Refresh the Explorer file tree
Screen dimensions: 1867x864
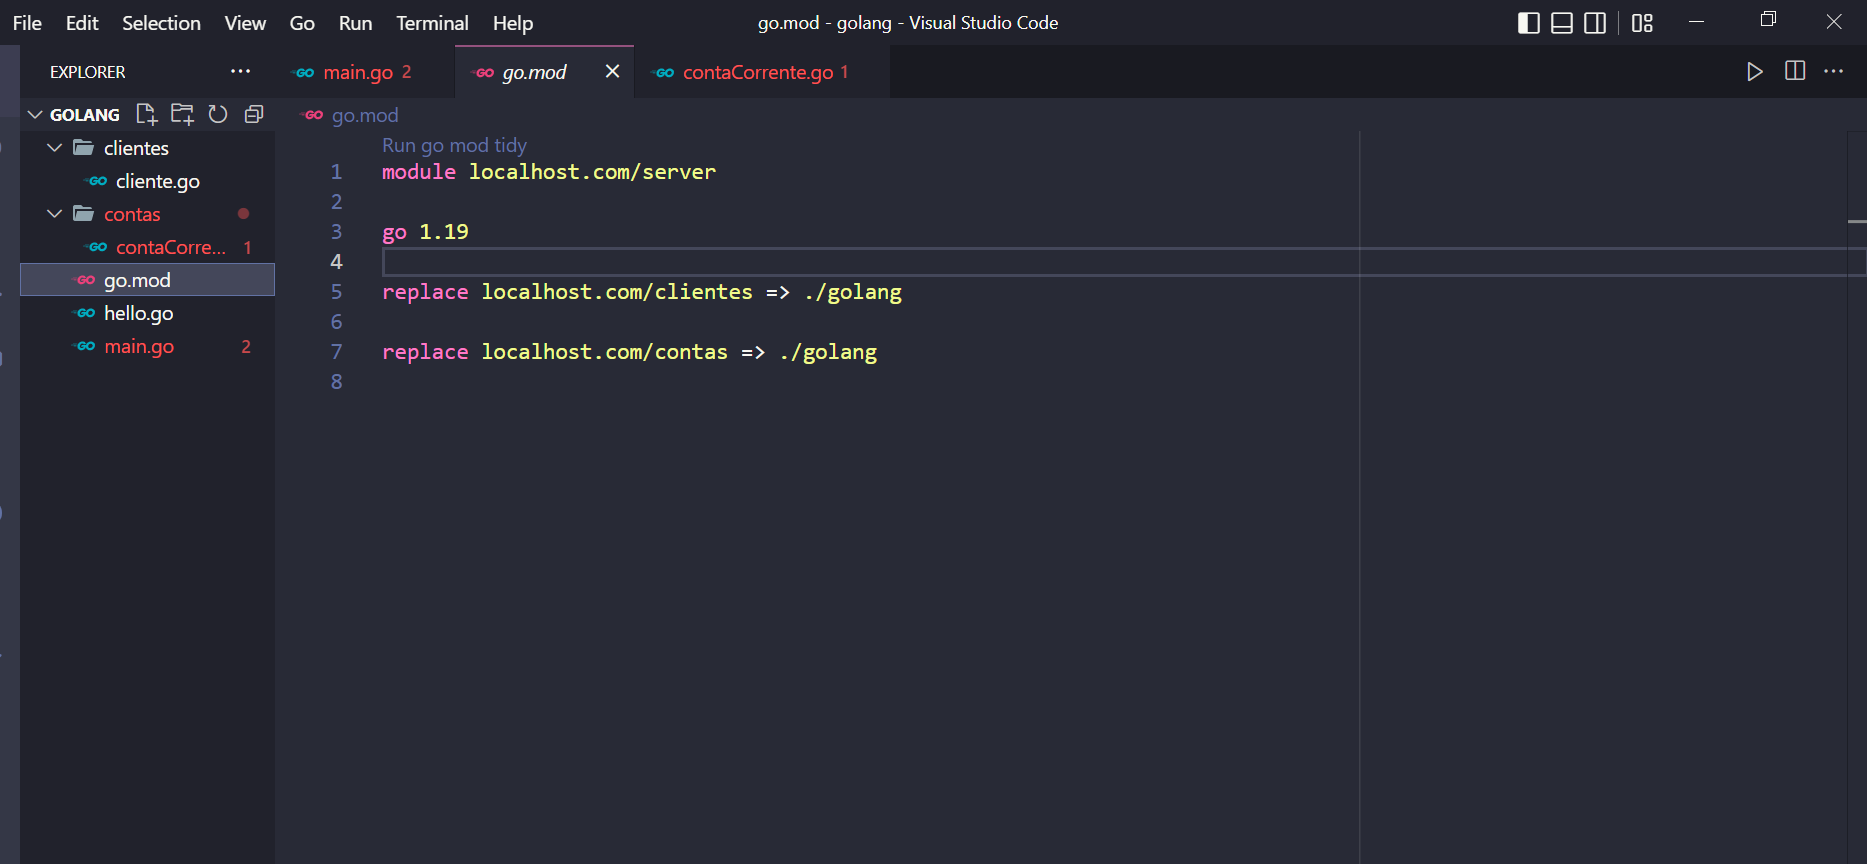click(218, 114)
